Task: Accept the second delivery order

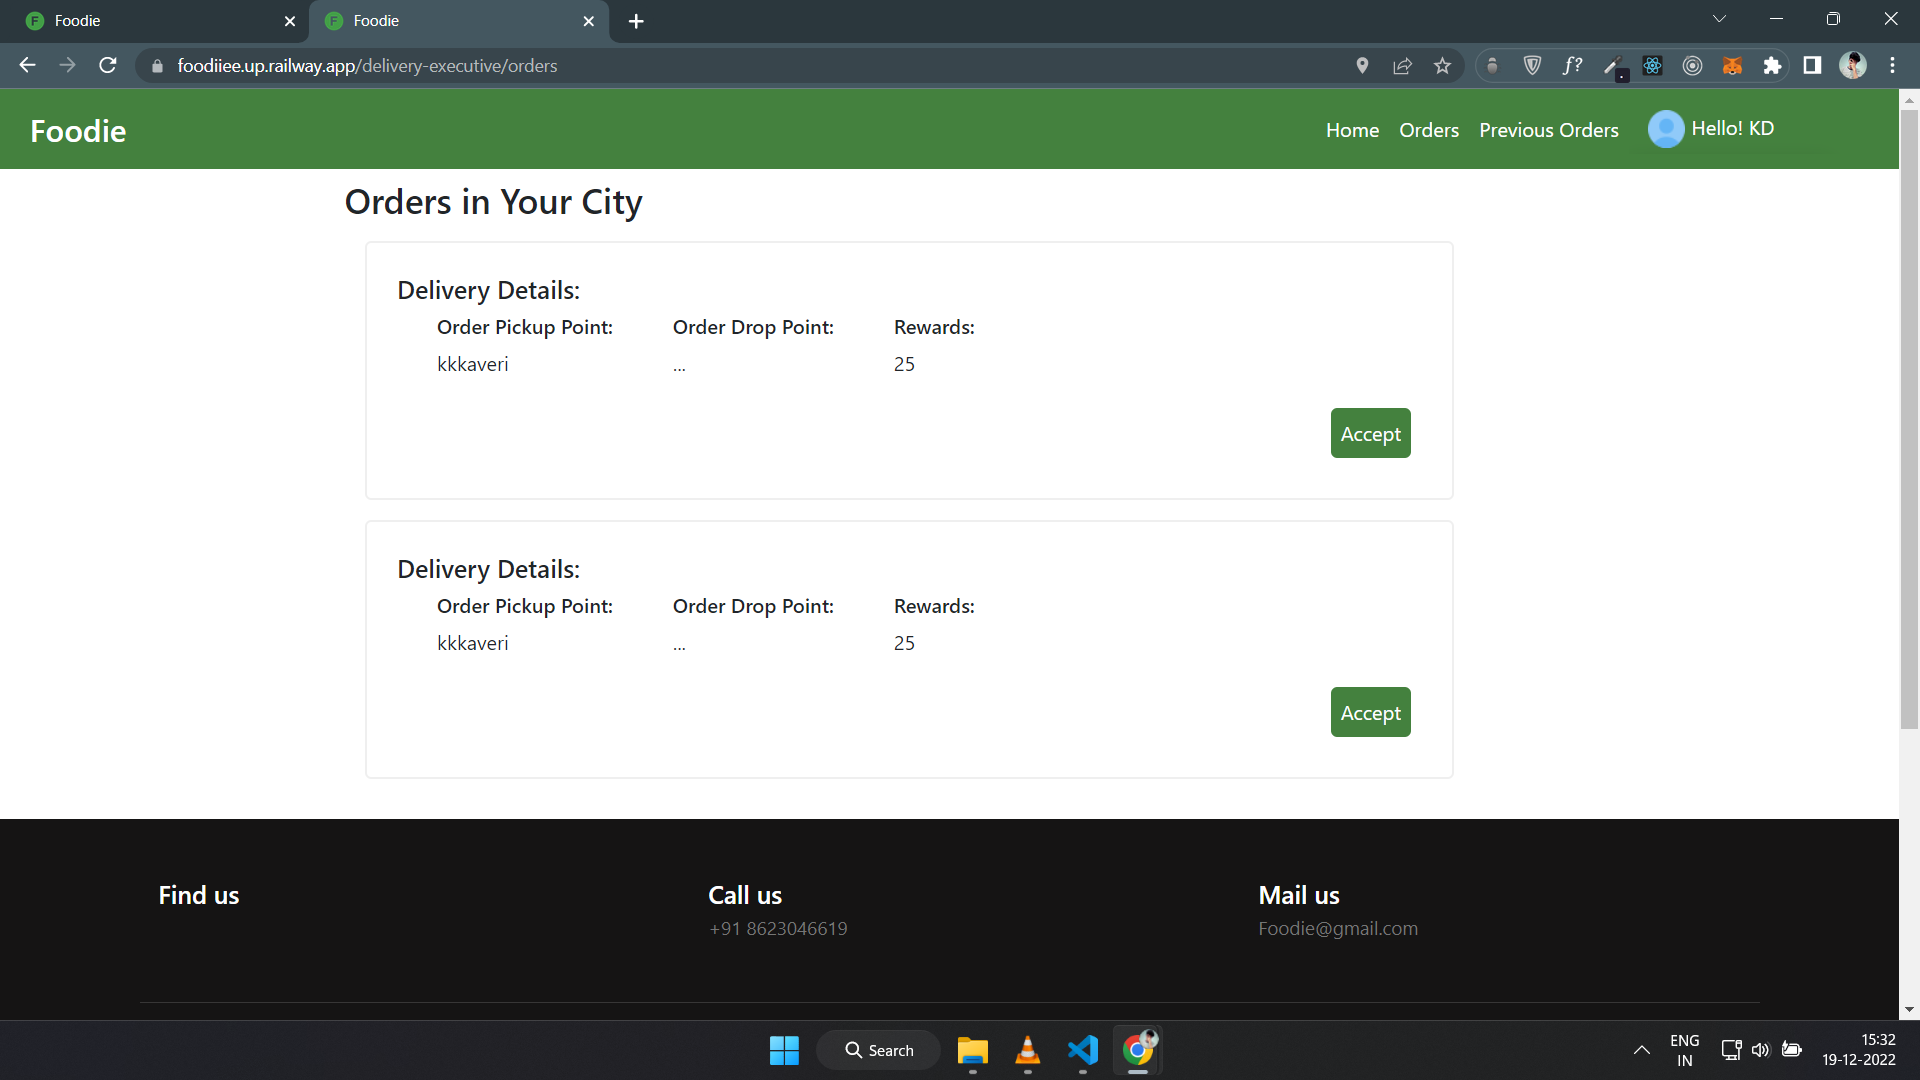Action: coord(1370,713)
